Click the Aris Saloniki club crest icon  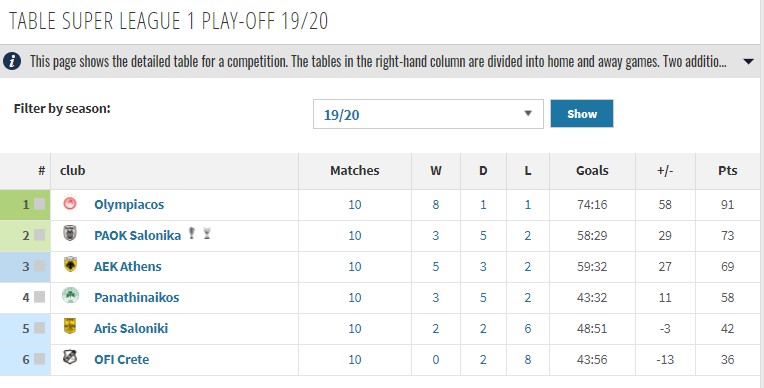[70, 326]
